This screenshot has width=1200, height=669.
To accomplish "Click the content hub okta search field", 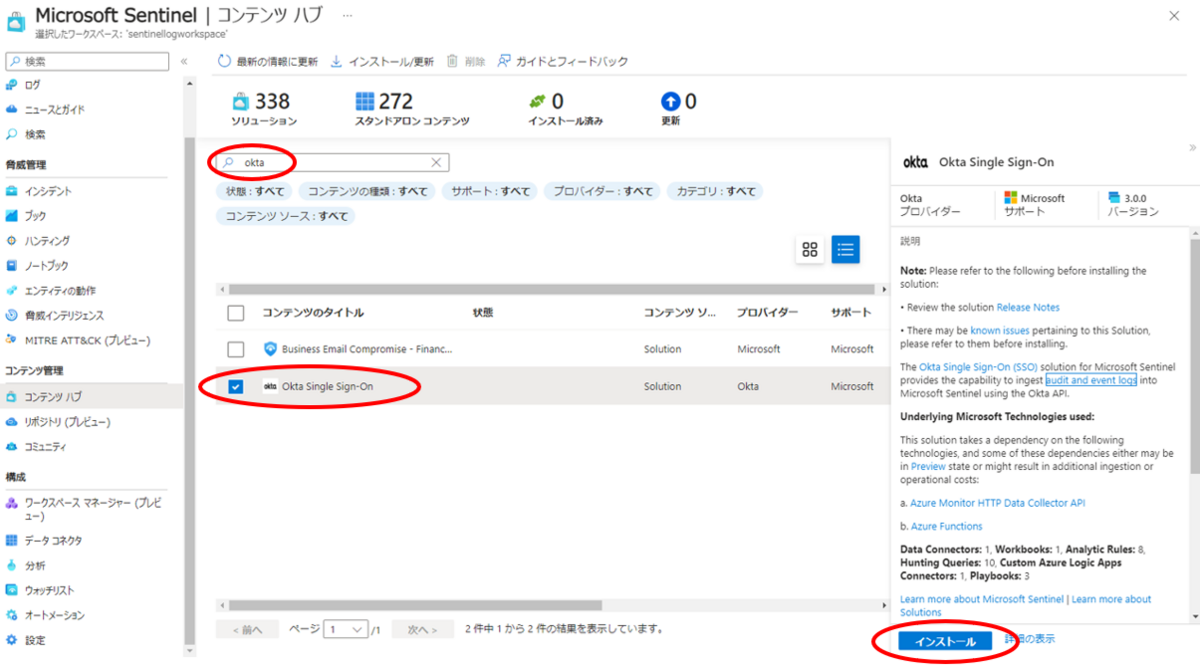I will [x=333, y=162].
